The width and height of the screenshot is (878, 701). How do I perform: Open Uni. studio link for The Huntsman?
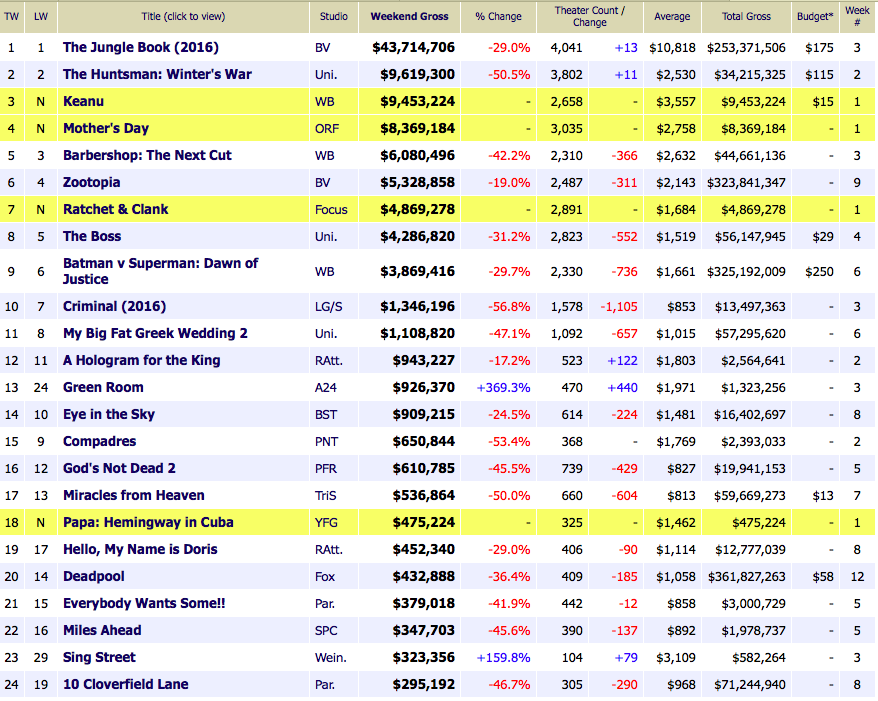pos(326,74)
